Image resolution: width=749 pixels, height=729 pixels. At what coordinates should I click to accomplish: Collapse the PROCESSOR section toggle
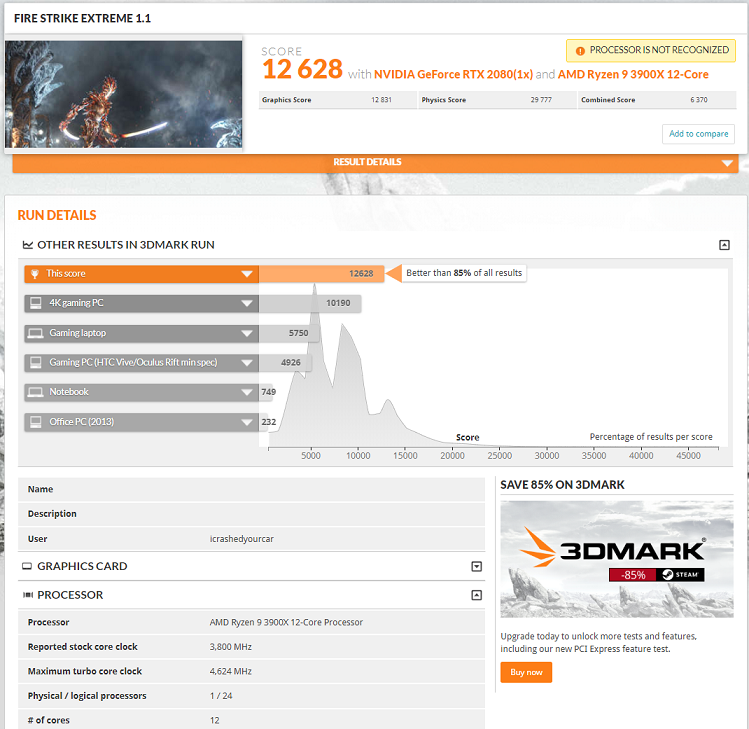pyautogui.click(x=476, y=595)
